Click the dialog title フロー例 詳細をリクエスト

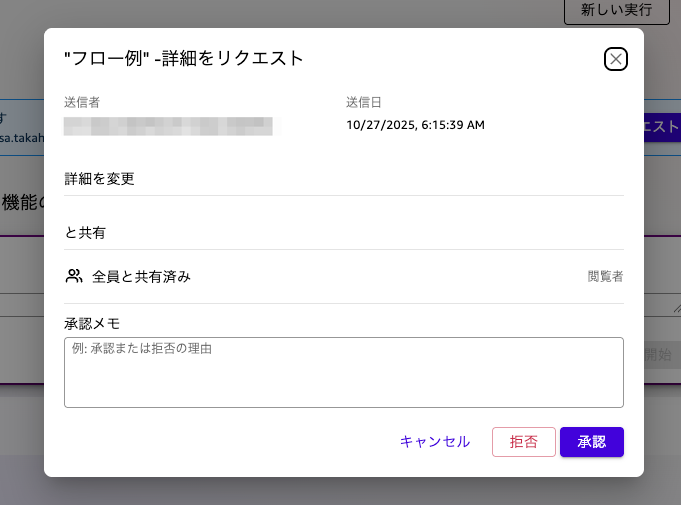[183, 59]
